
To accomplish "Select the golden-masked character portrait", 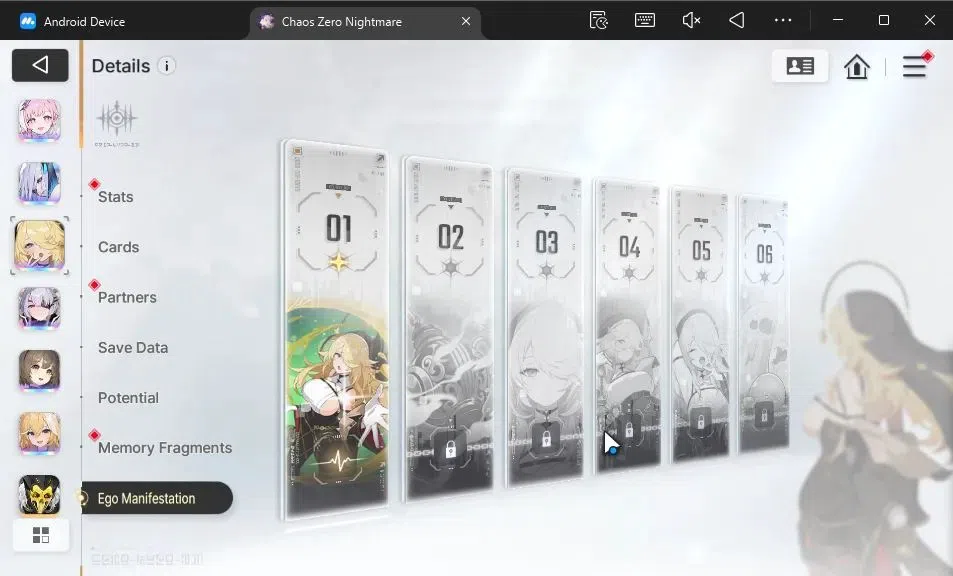I will click(x=40, y=495).
